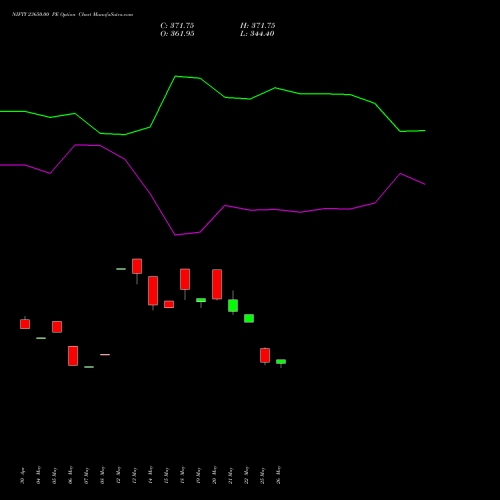Click the red candlestick for 25 May
This screenshot has height=500, width=500.
[x=265, y=355]
